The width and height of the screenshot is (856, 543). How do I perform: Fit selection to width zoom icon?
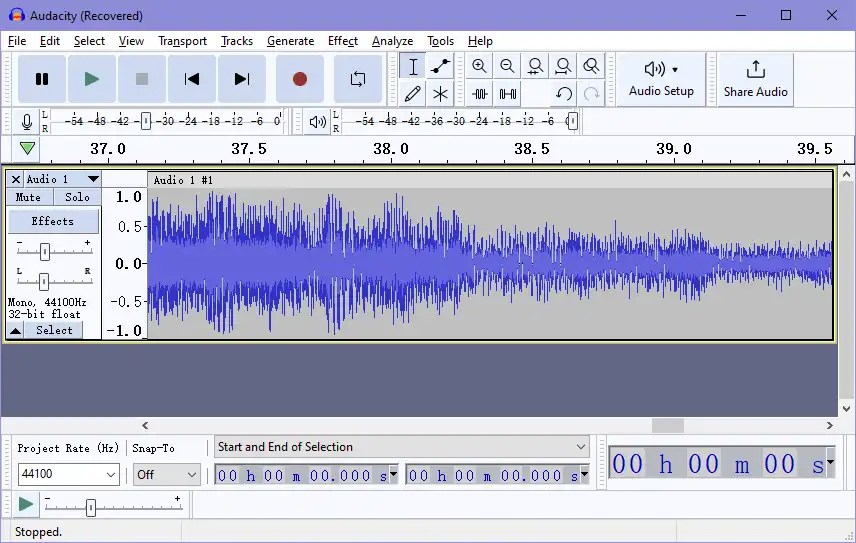tap(535, 67)
